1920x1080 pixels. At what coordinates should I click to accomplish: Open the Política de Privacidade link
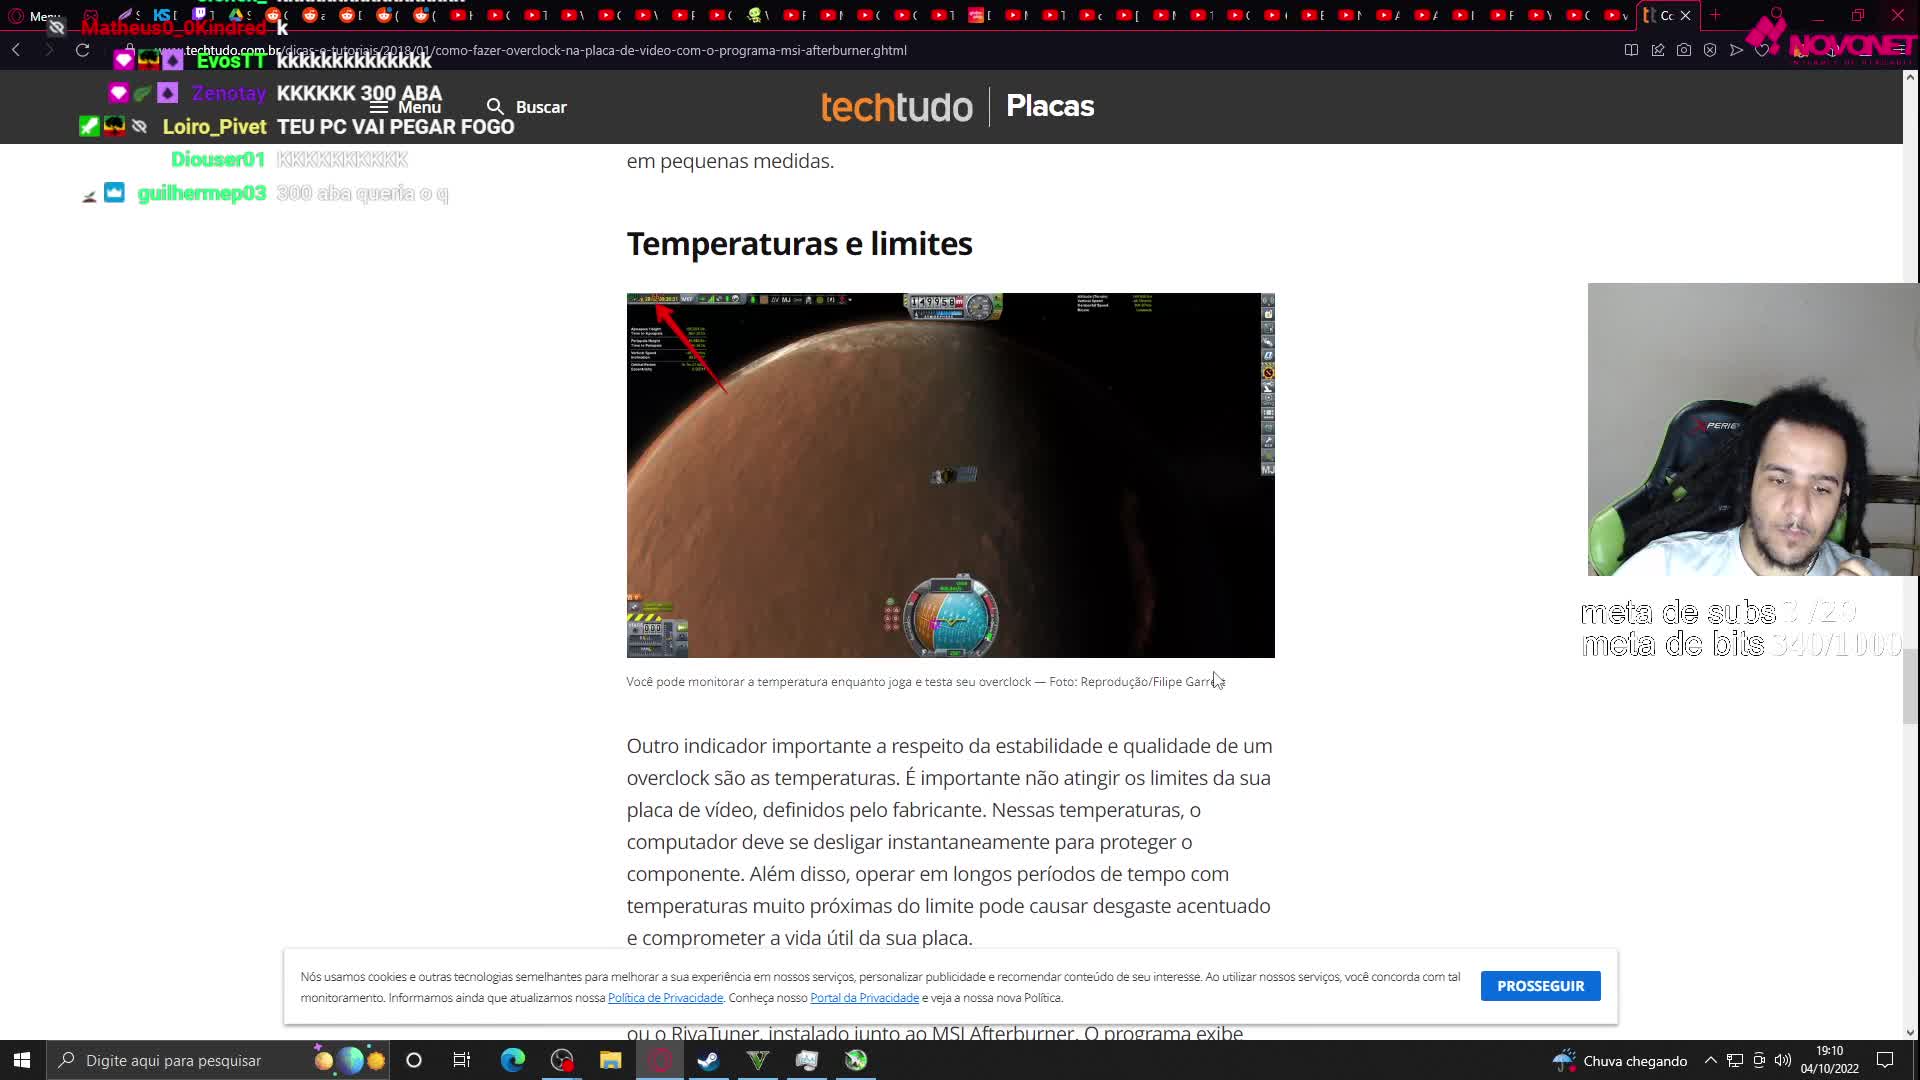(x=665, y=998)
